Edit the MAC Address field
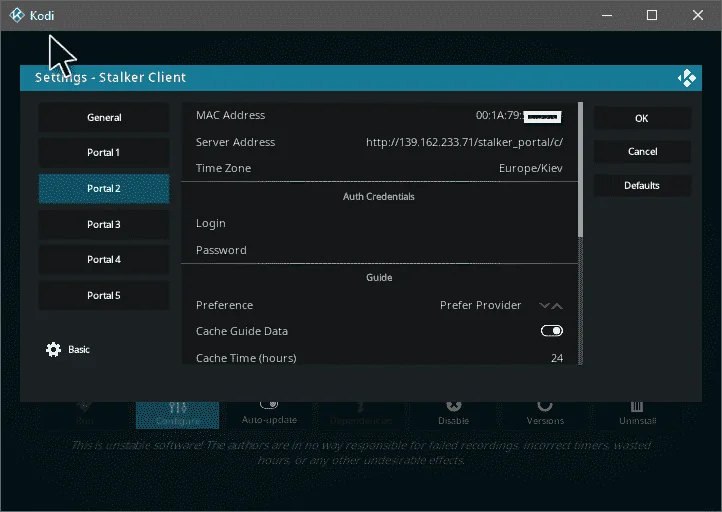 (x=379, y=115)
